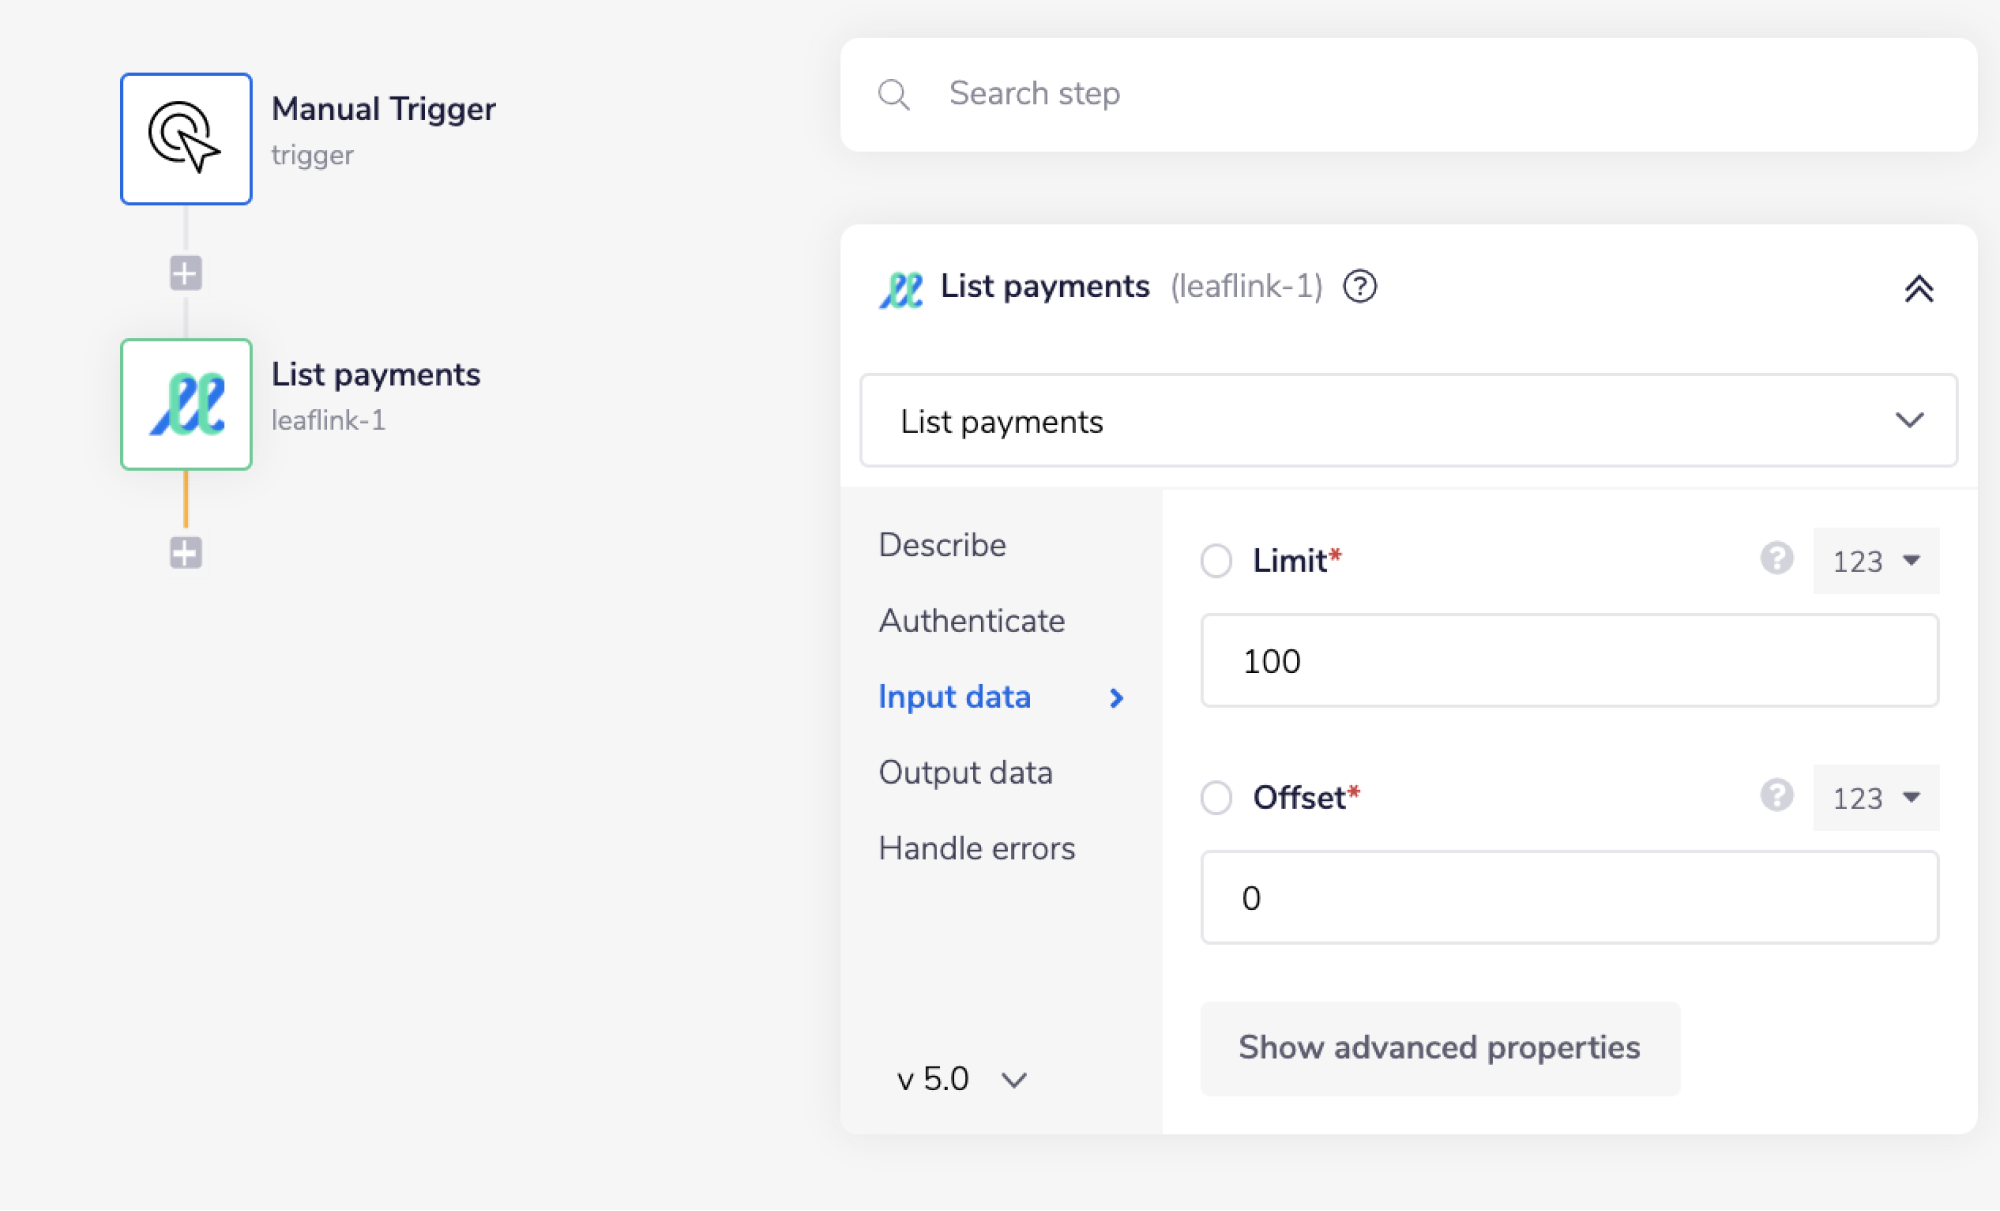The width and height of the screenshot is (2000, 1211).
Task: Click the LeafLink logo in panel header
Action: 901,289
